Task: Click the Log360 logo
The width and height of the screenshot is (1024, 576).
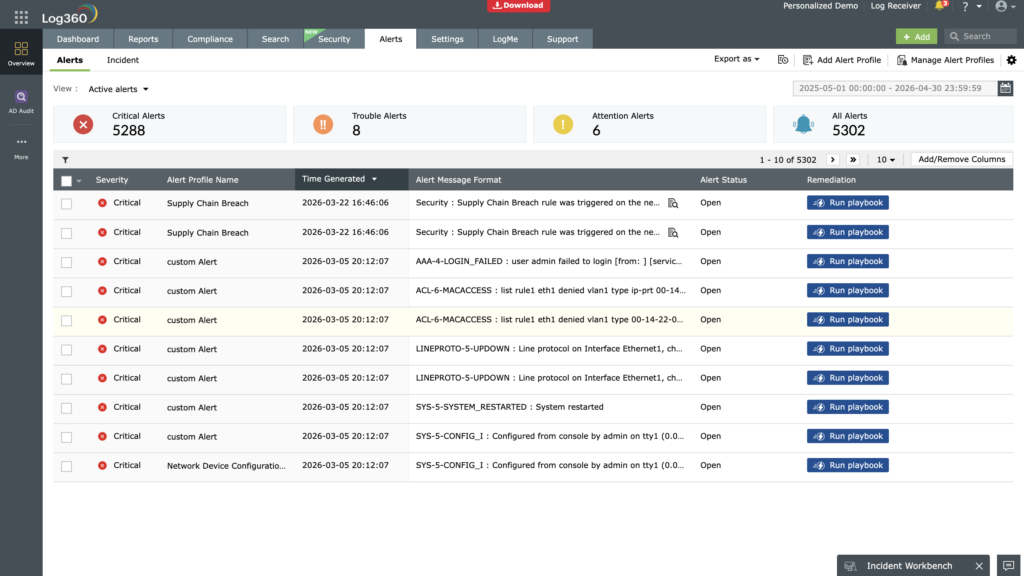Action: (69, 16)
